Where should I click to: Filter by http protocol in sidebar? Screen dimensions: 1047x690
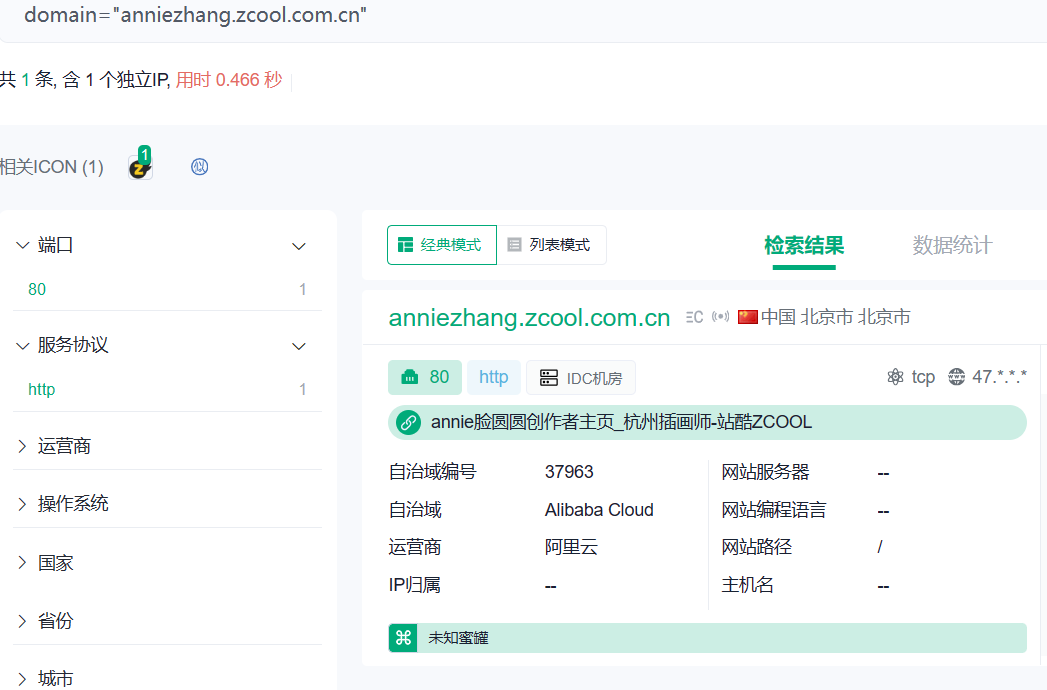pos(41,389)
